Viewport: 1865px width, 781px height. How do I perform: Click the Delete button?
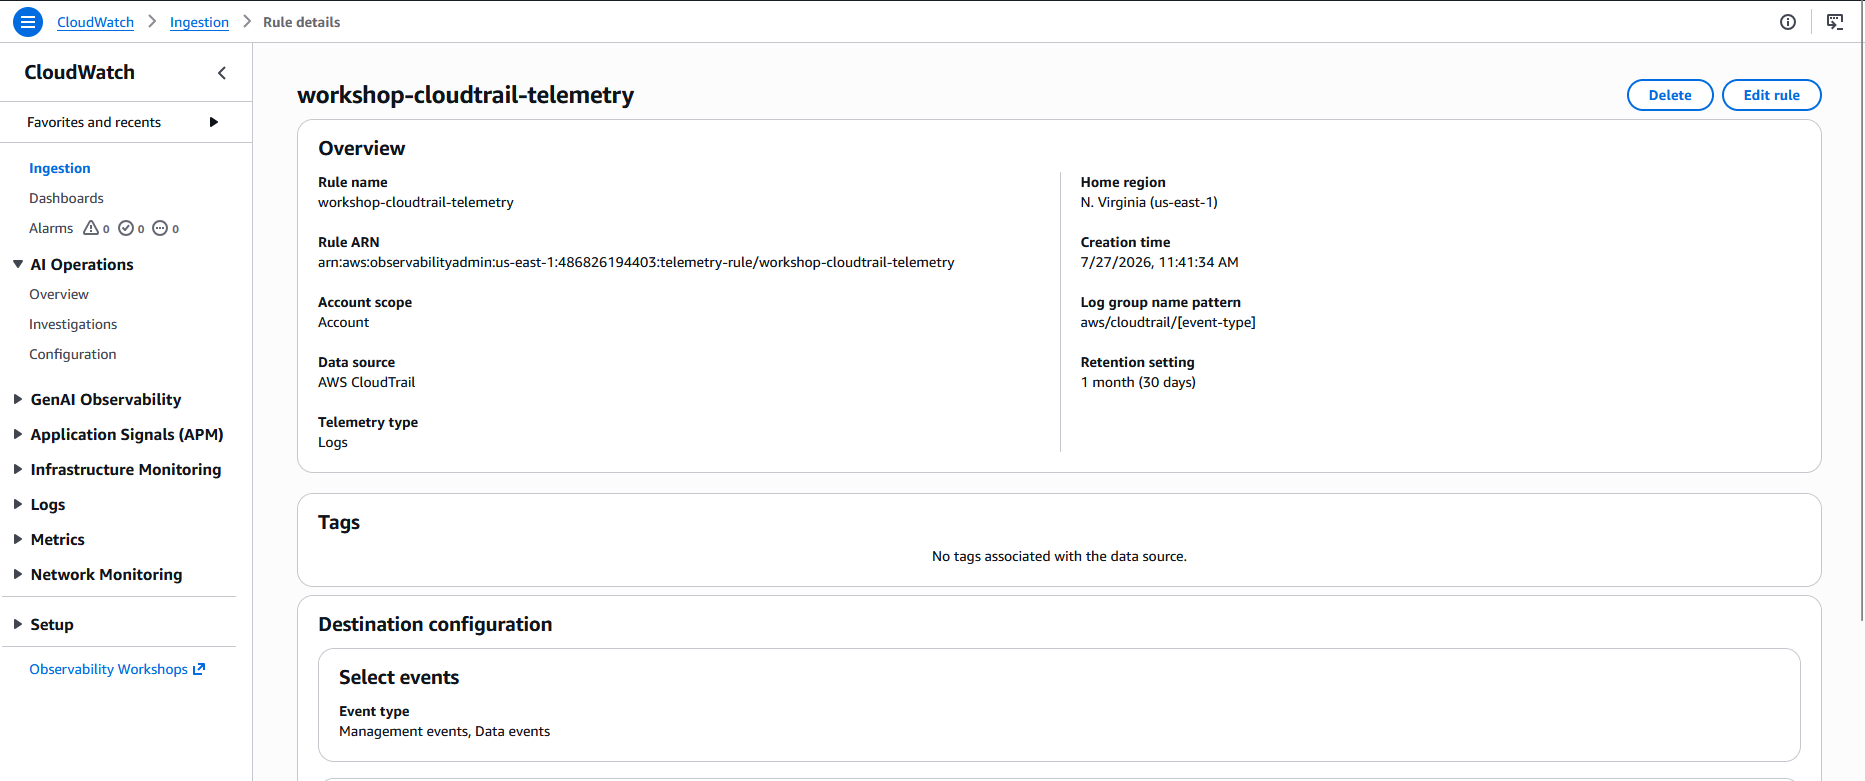coord(1670,95)
